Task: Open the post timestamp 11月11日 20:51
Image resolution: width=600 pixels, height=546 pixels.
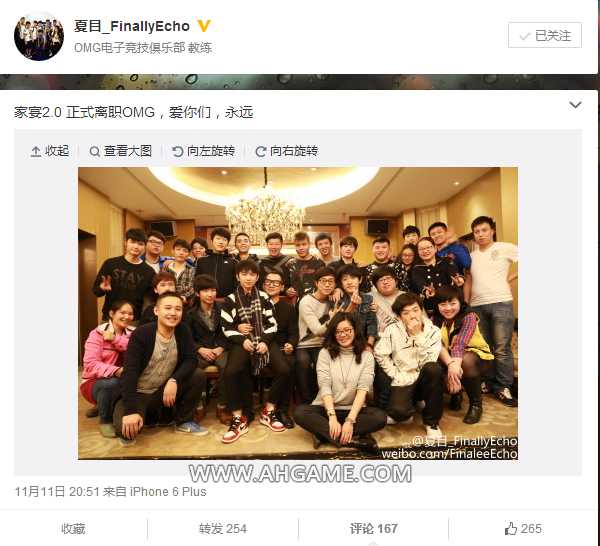Action: tap(57, 492)
